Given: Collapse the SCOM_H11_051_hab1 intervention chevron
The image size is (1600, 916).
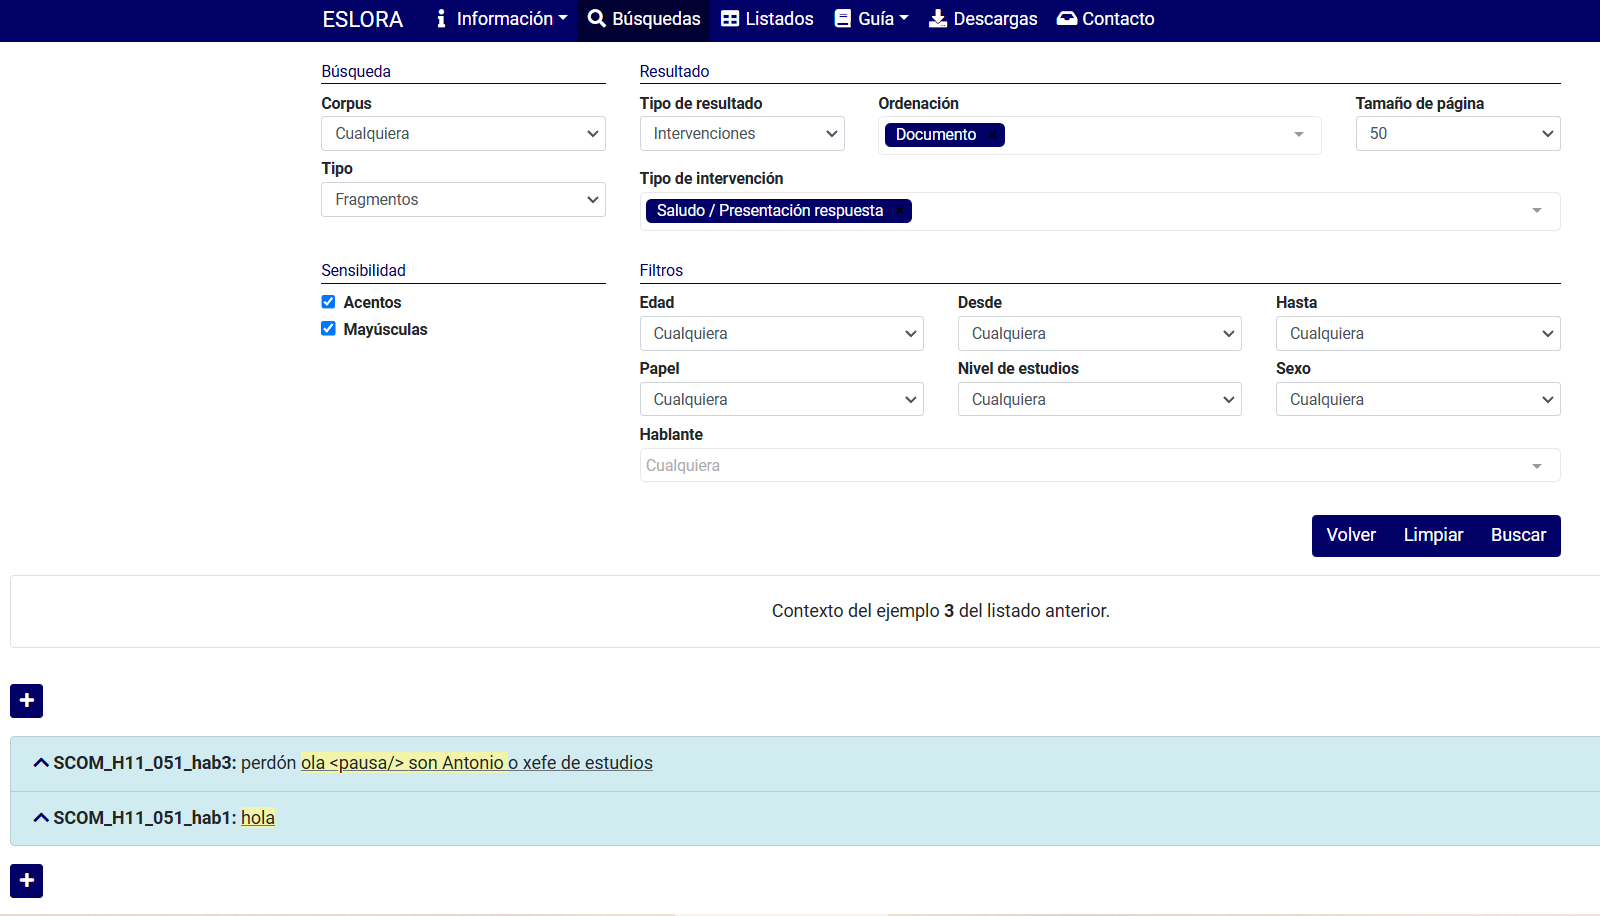Looking at the screenshot, I should 41,818.
